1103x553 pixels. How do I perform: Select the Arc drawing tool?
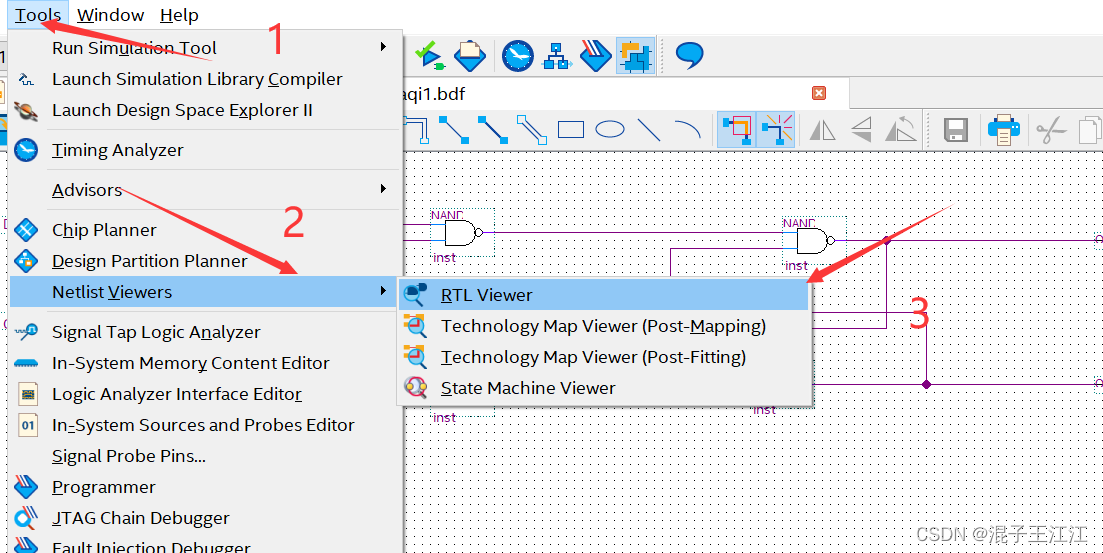[x=687, y=129]
